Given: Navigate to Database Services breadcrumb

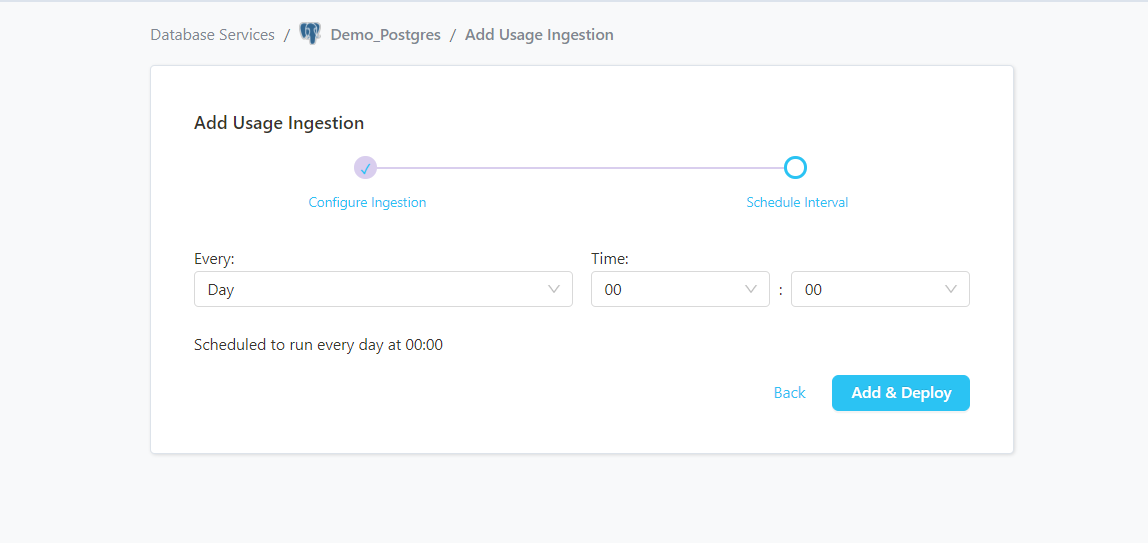Looking at the screenshot, I should [x=212, y=35].
